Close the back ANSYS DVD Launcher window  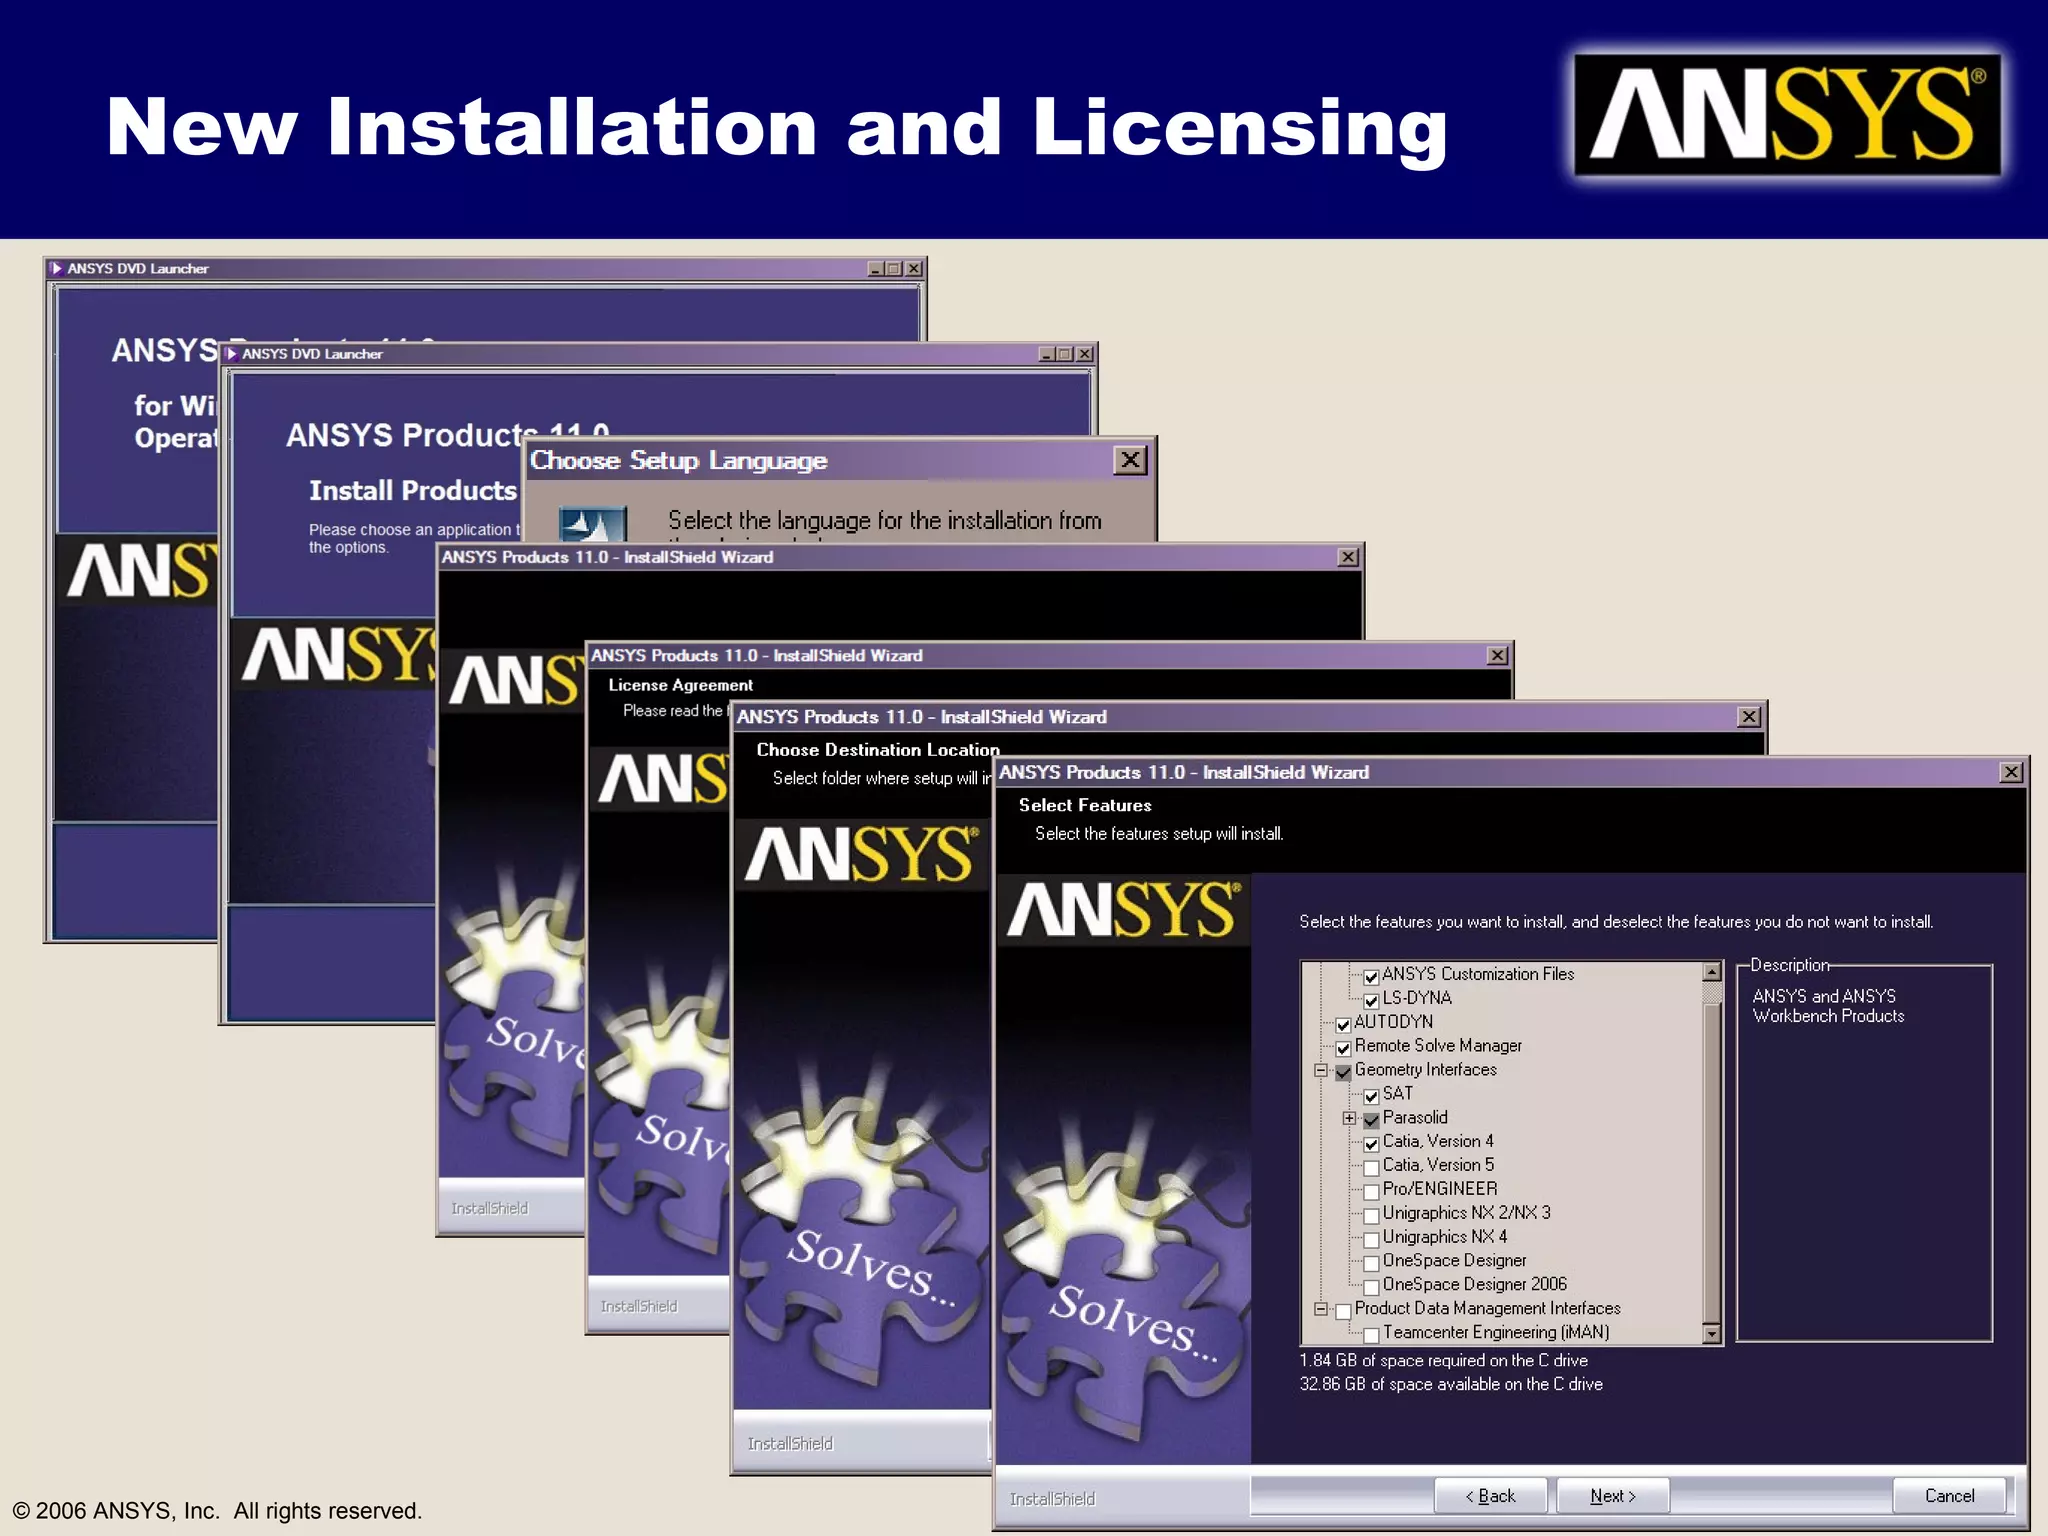913,269
